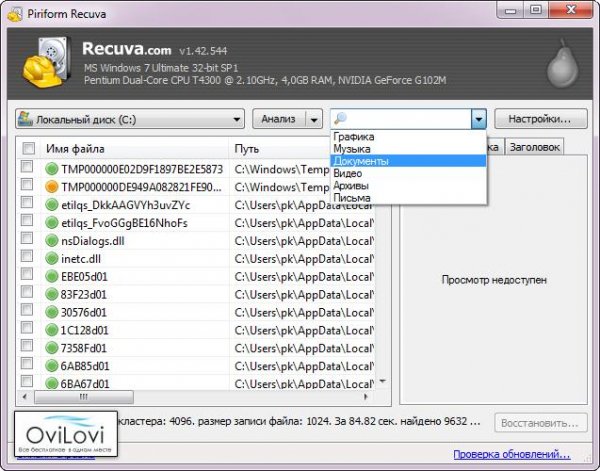600x471 pixels.
Task: Click the Восстановить recover button
Action: click(541, 423)
